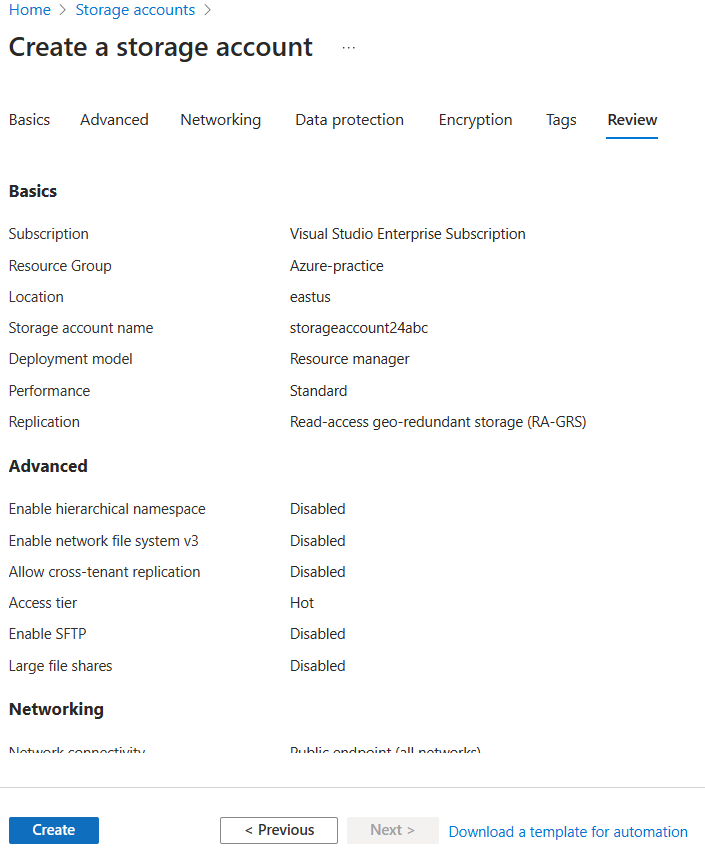Select the Review tab
705x858 pixels.
pyautogui.click(x=632, y=120)
